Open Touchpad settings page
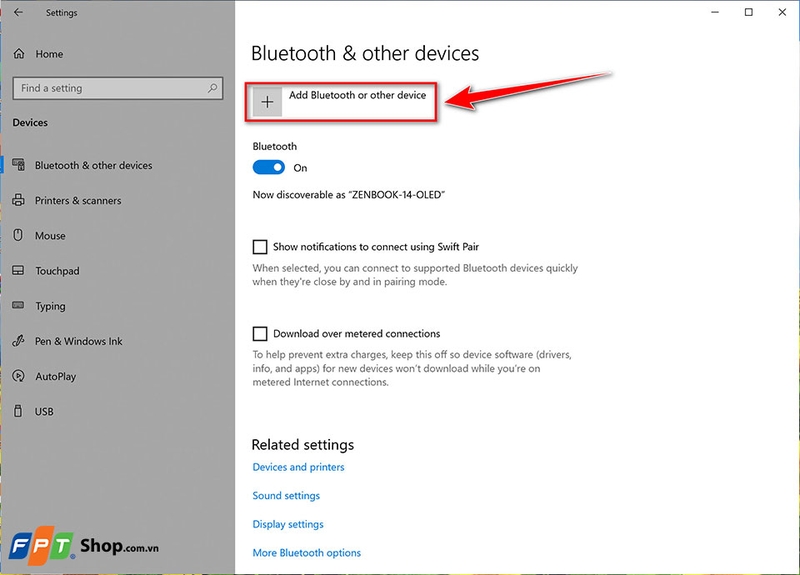 (57, 271)
